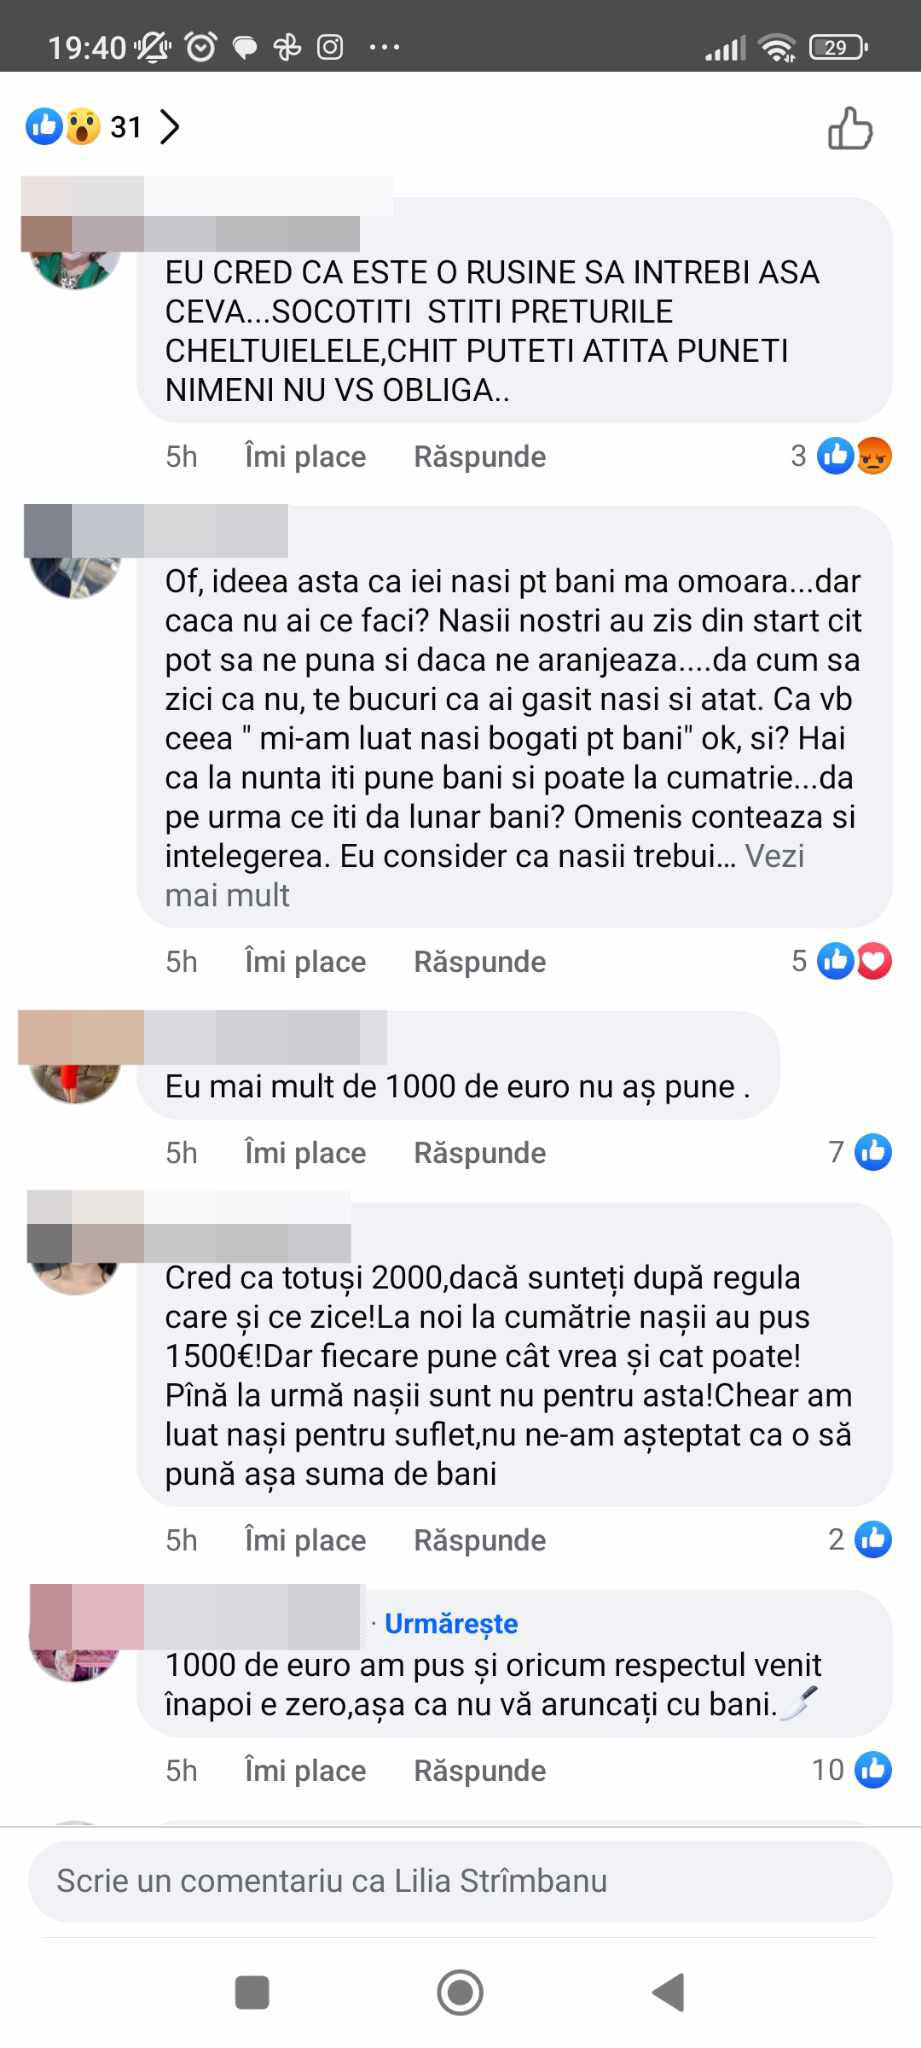Screen dimensions: 921x2048
Task: View the 10 likes on last comment
Action: click(851, 1770)
